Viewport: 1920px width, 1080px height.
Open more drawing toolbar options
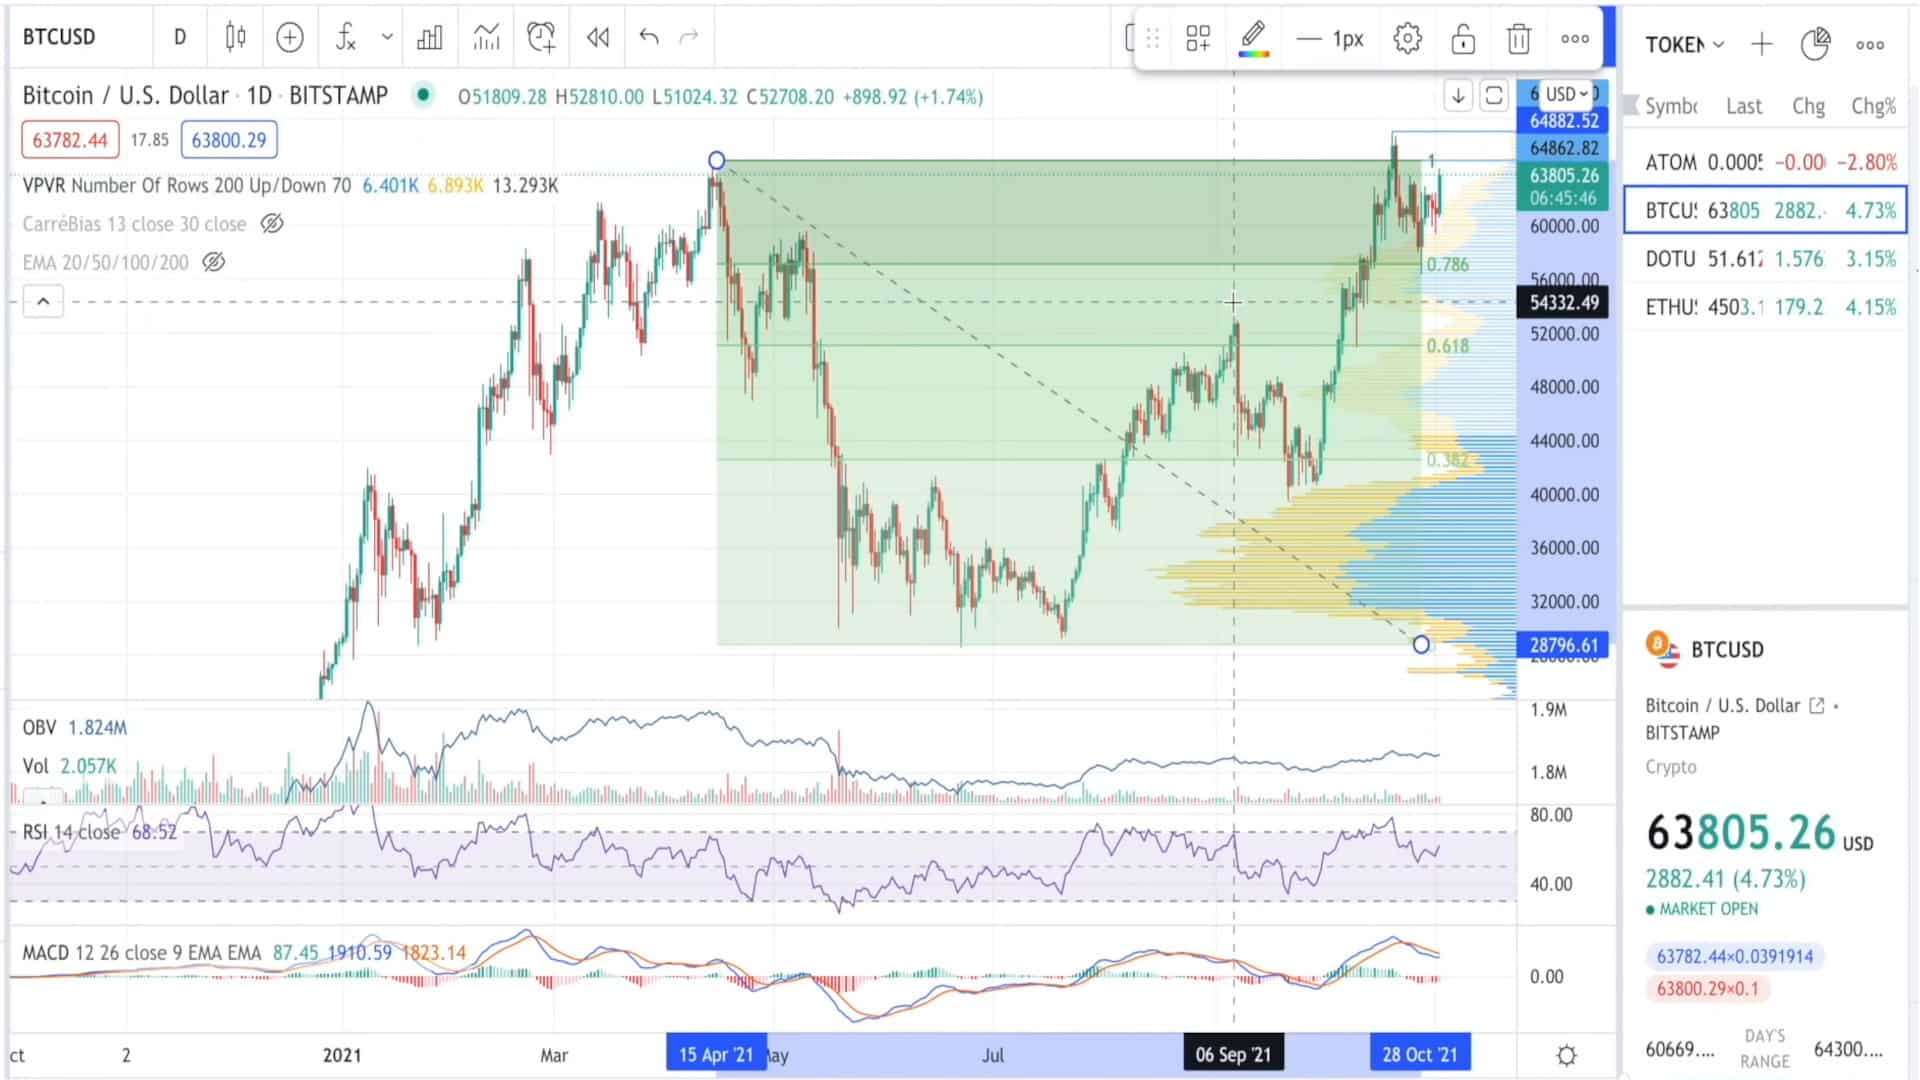pyautogui.click(x=1575, y=38)
